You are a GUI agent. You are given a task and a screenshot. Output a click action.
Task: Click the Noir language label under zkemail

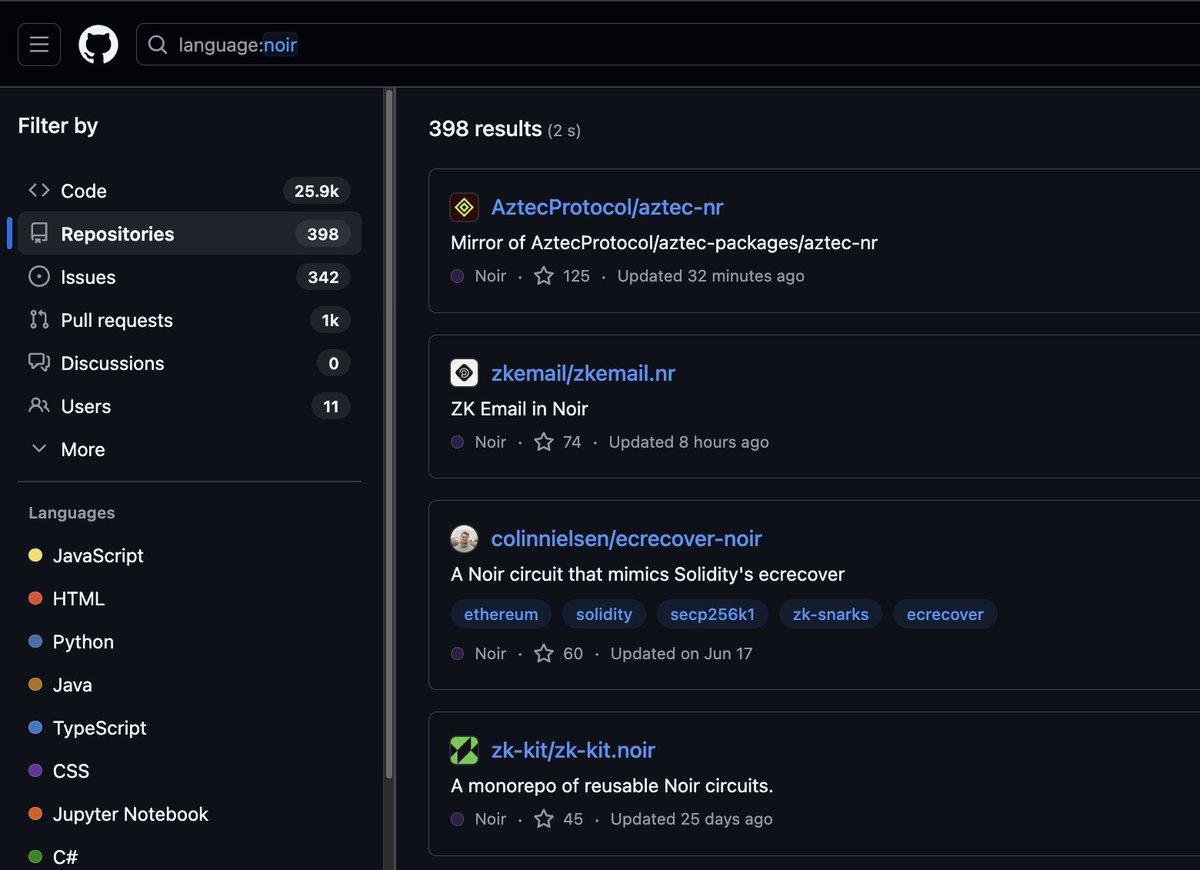tap(490, 442)
